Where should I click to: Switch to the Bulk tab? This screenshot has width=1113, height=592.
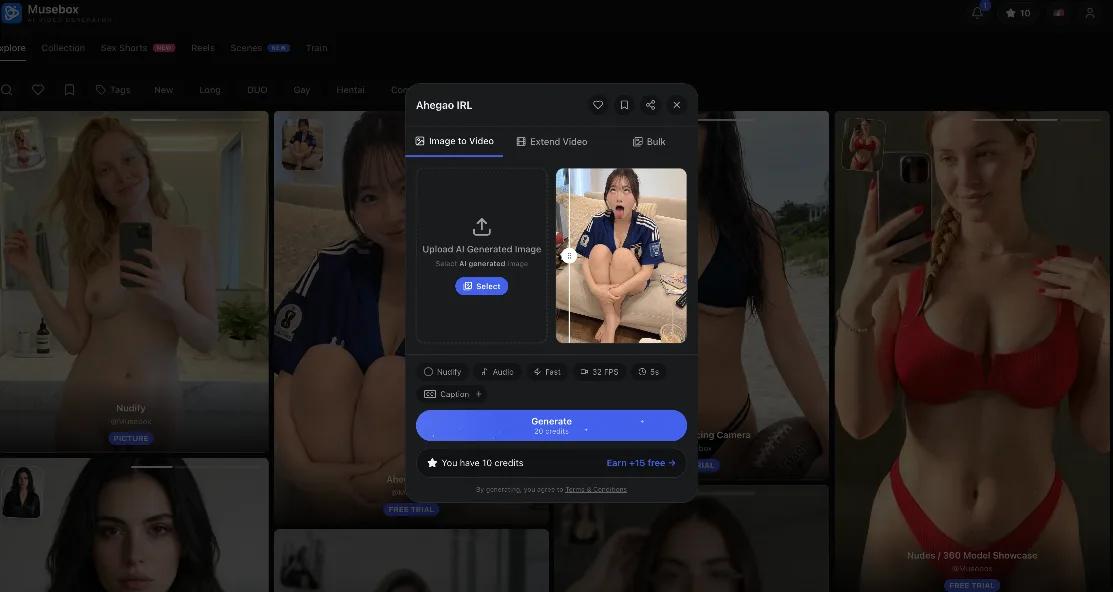649,141
